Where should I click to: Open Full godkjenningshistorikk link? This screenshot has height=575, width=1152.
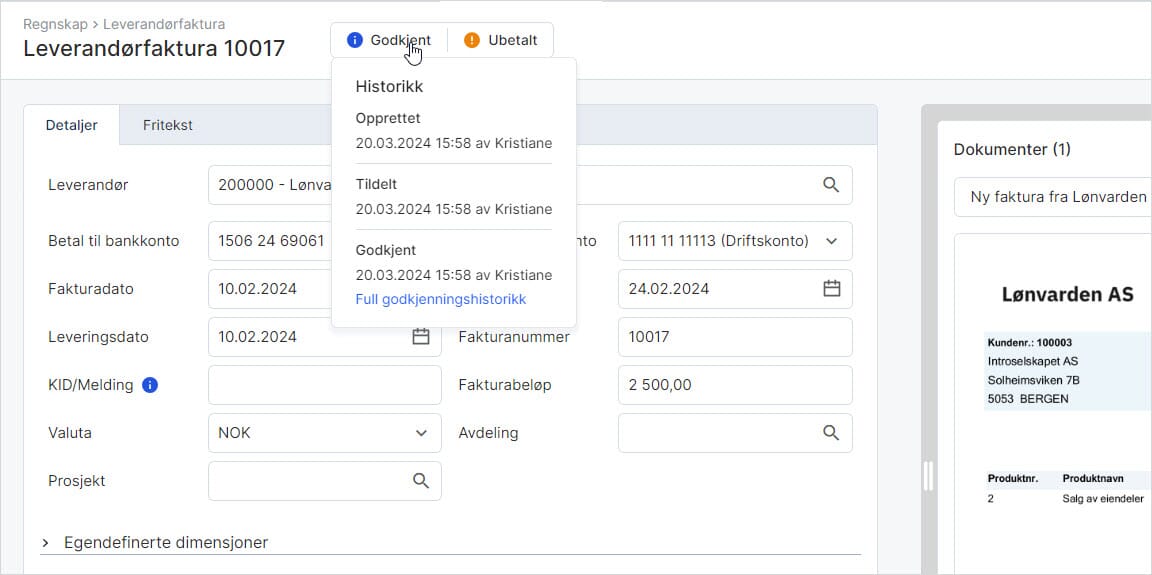[440, 299]
